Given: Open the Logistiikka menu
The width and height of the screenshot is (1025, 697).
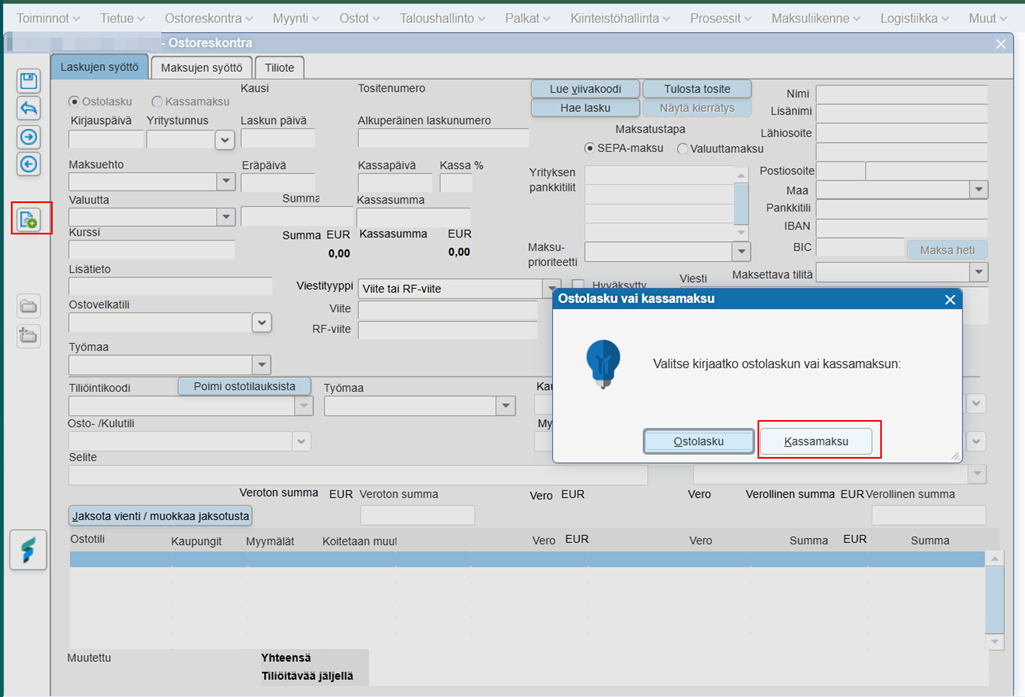Looking at the screenshot, I should [x=914, y=18].
